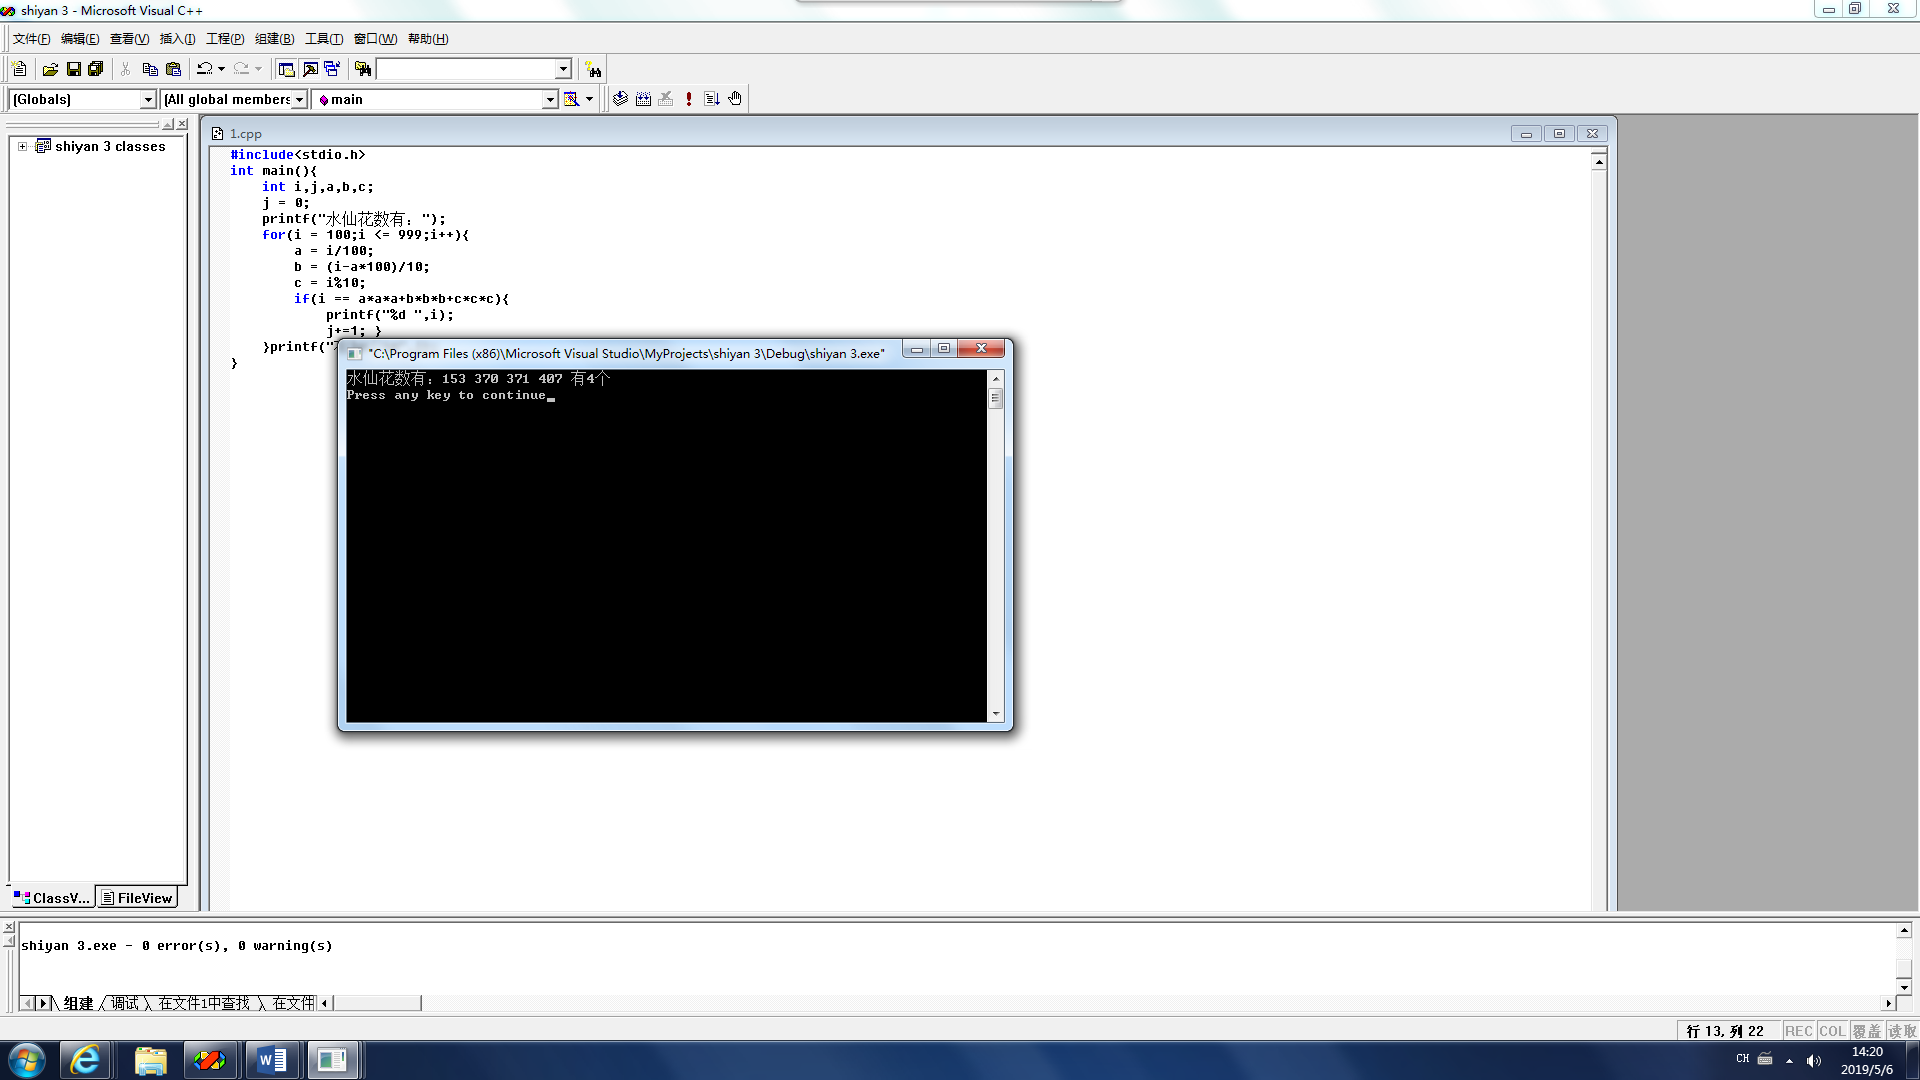Toggle the Workspace window button
The width and height of the screenshot is (1920, 1080).
286,69
